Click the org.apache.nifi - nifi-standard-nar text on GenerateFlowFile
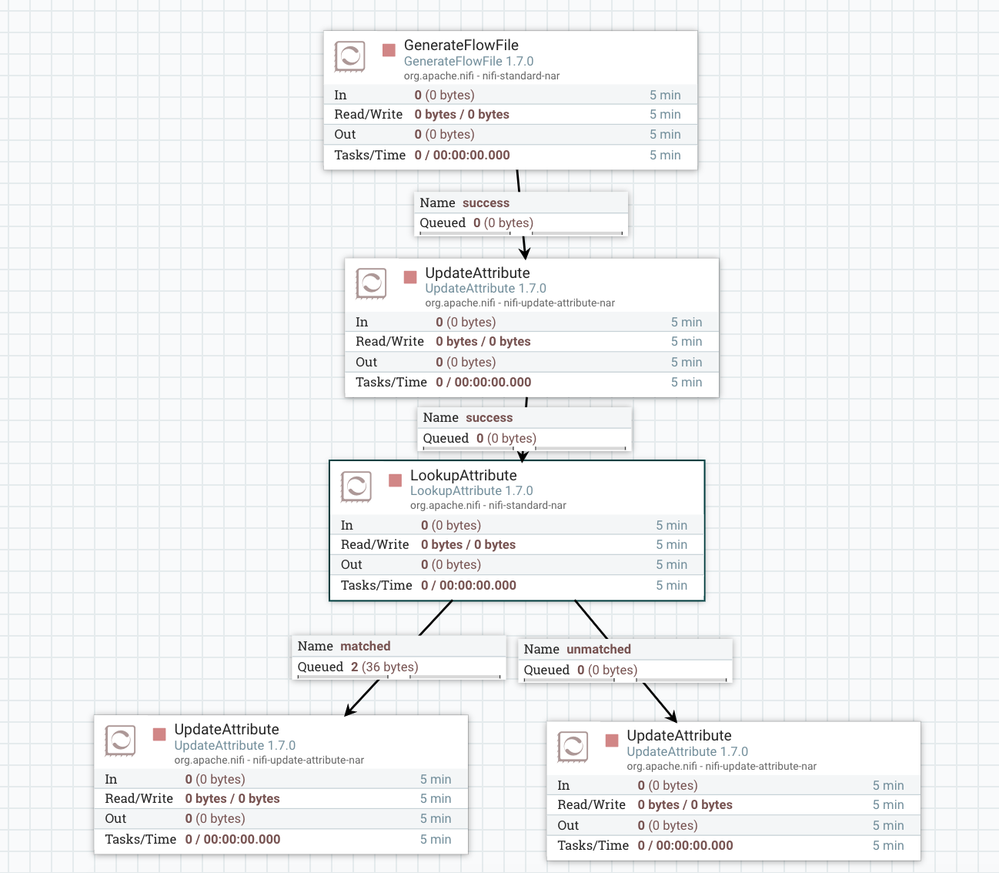The height and width of the screenshot is (873, 999). 482,76
